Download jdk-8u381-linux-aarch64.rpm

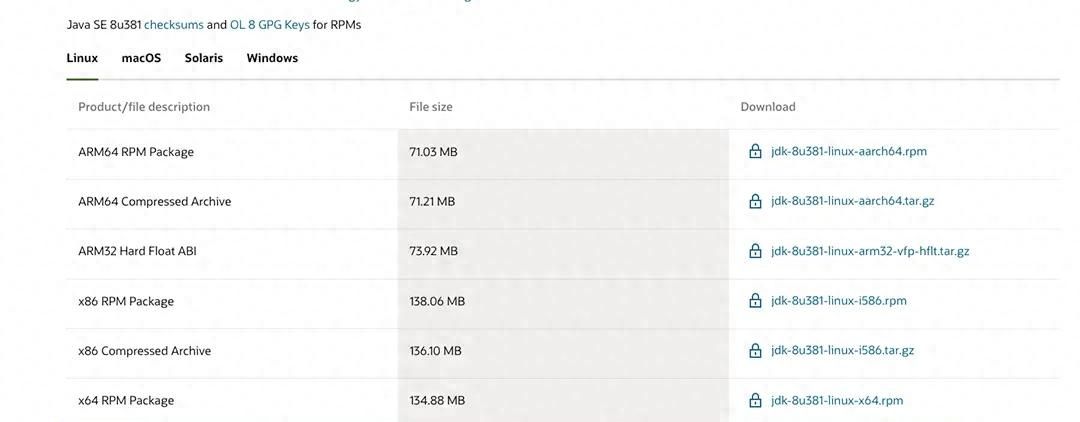click(849, 152)
